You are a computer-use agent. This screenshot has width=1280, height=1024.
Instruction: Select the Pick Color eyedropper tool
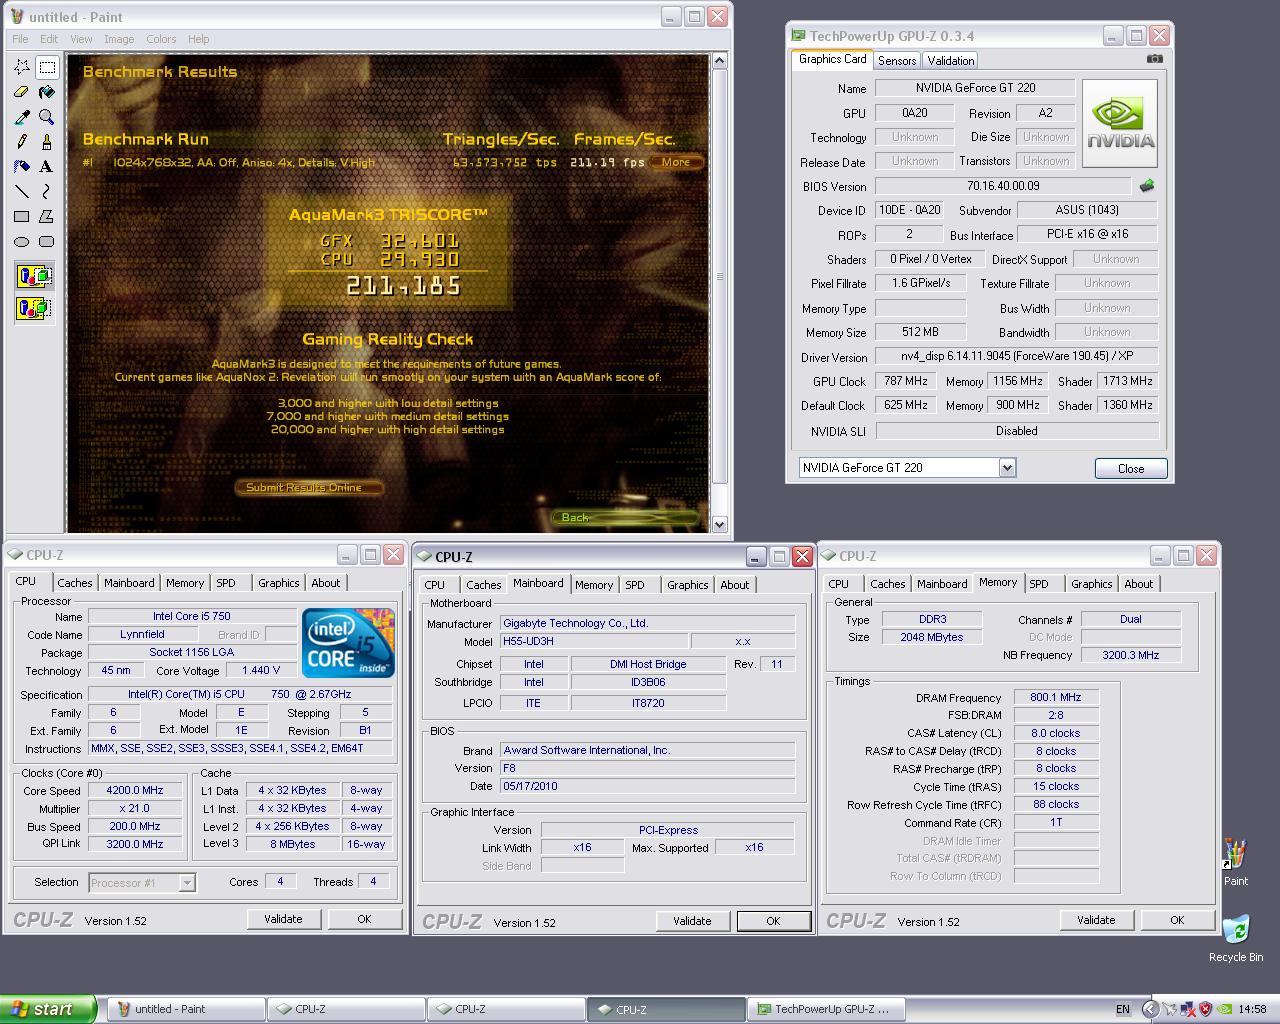pyautogui.click(x=22, y=117)
